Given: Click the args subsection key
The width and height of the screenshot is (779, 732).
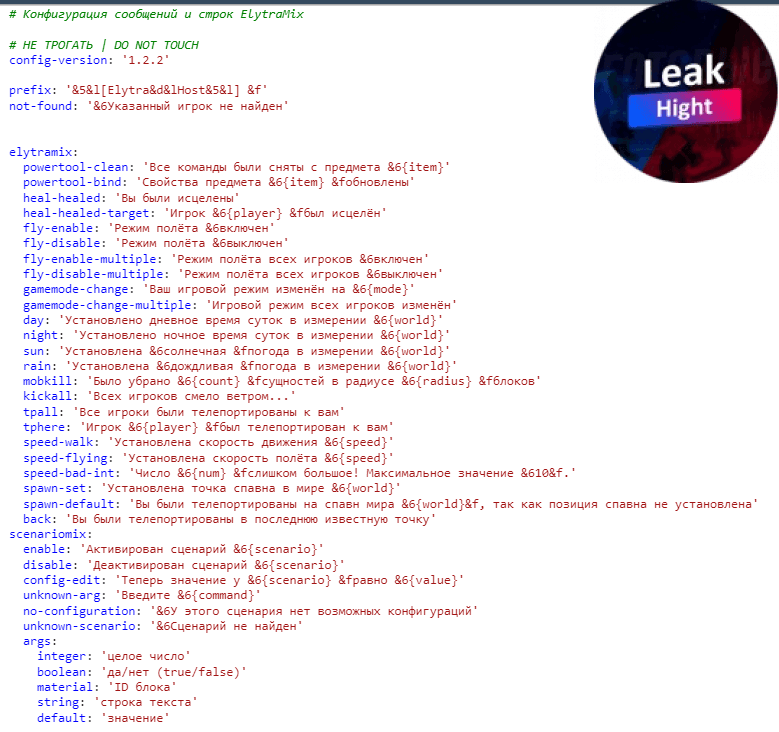Looking at the screenshot, I should tap(40, 642).
